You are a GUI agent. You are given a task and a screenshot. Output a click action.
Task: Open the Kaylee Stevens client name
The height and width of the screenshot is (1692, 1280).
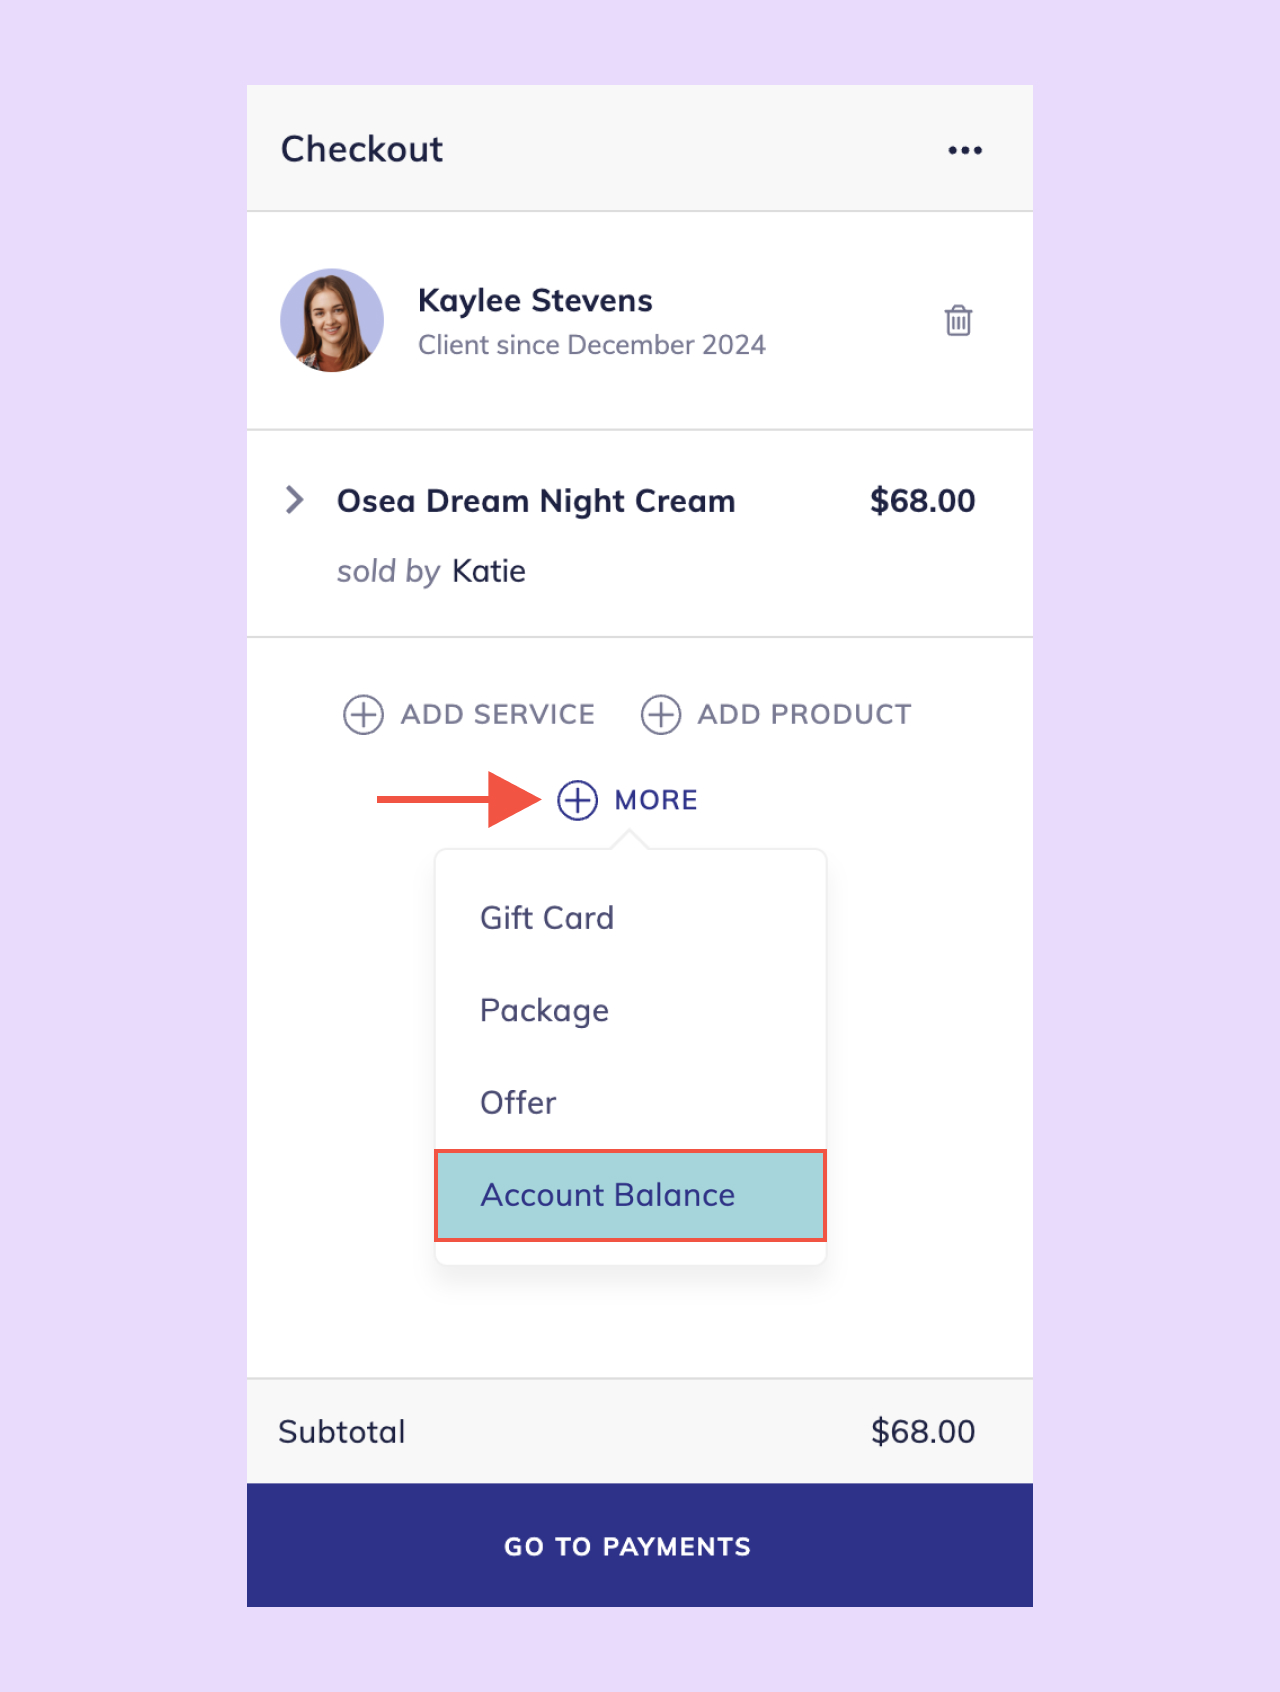coord(535,300)
